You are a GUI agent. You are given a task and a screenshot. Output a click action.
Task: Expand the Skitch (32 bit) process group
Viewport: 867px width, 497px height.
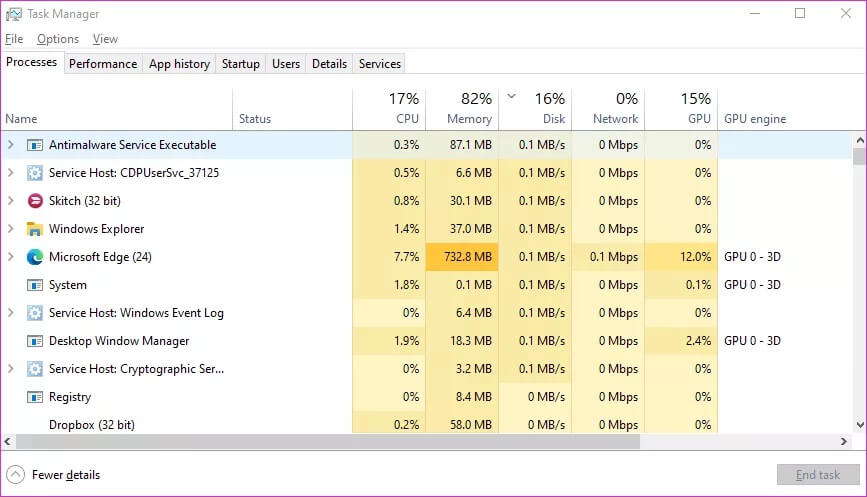pyautogui.click(x=11, y=201)
